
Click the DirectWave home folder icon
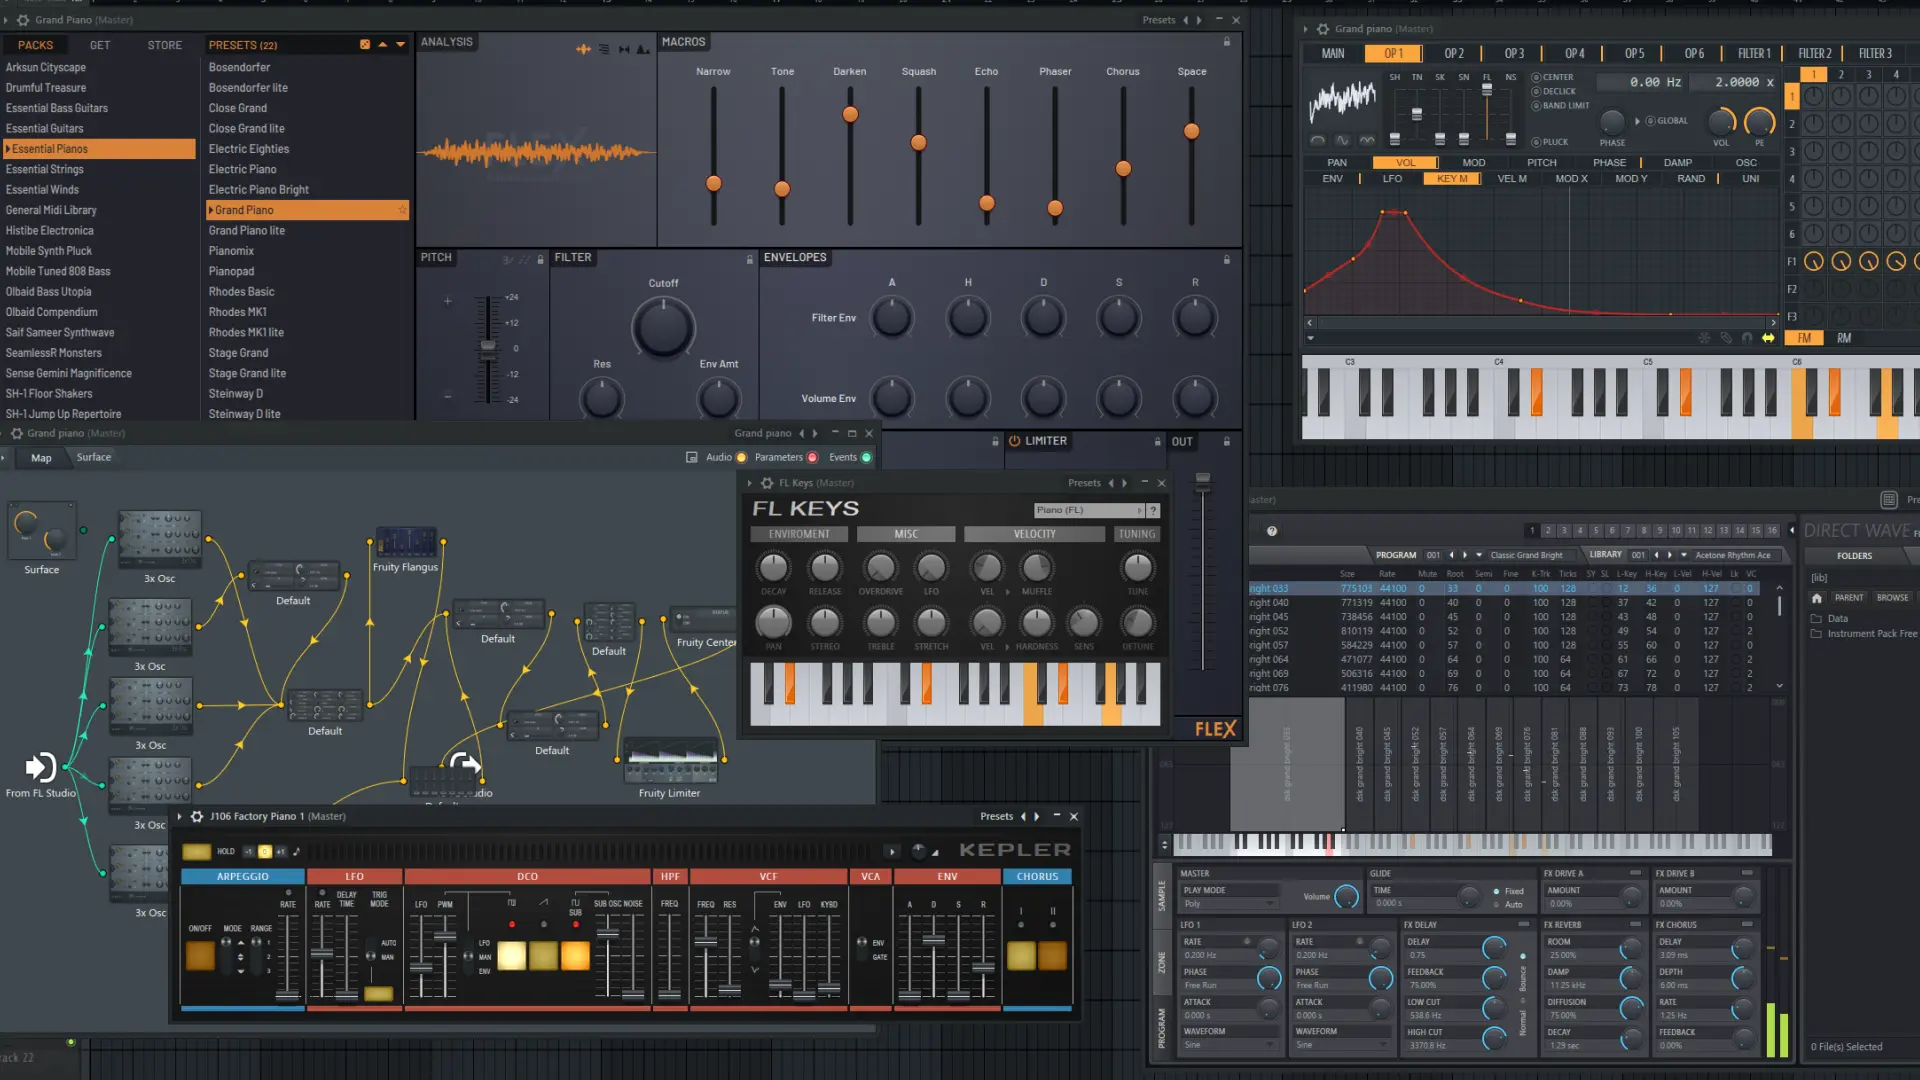point(1817,598)
